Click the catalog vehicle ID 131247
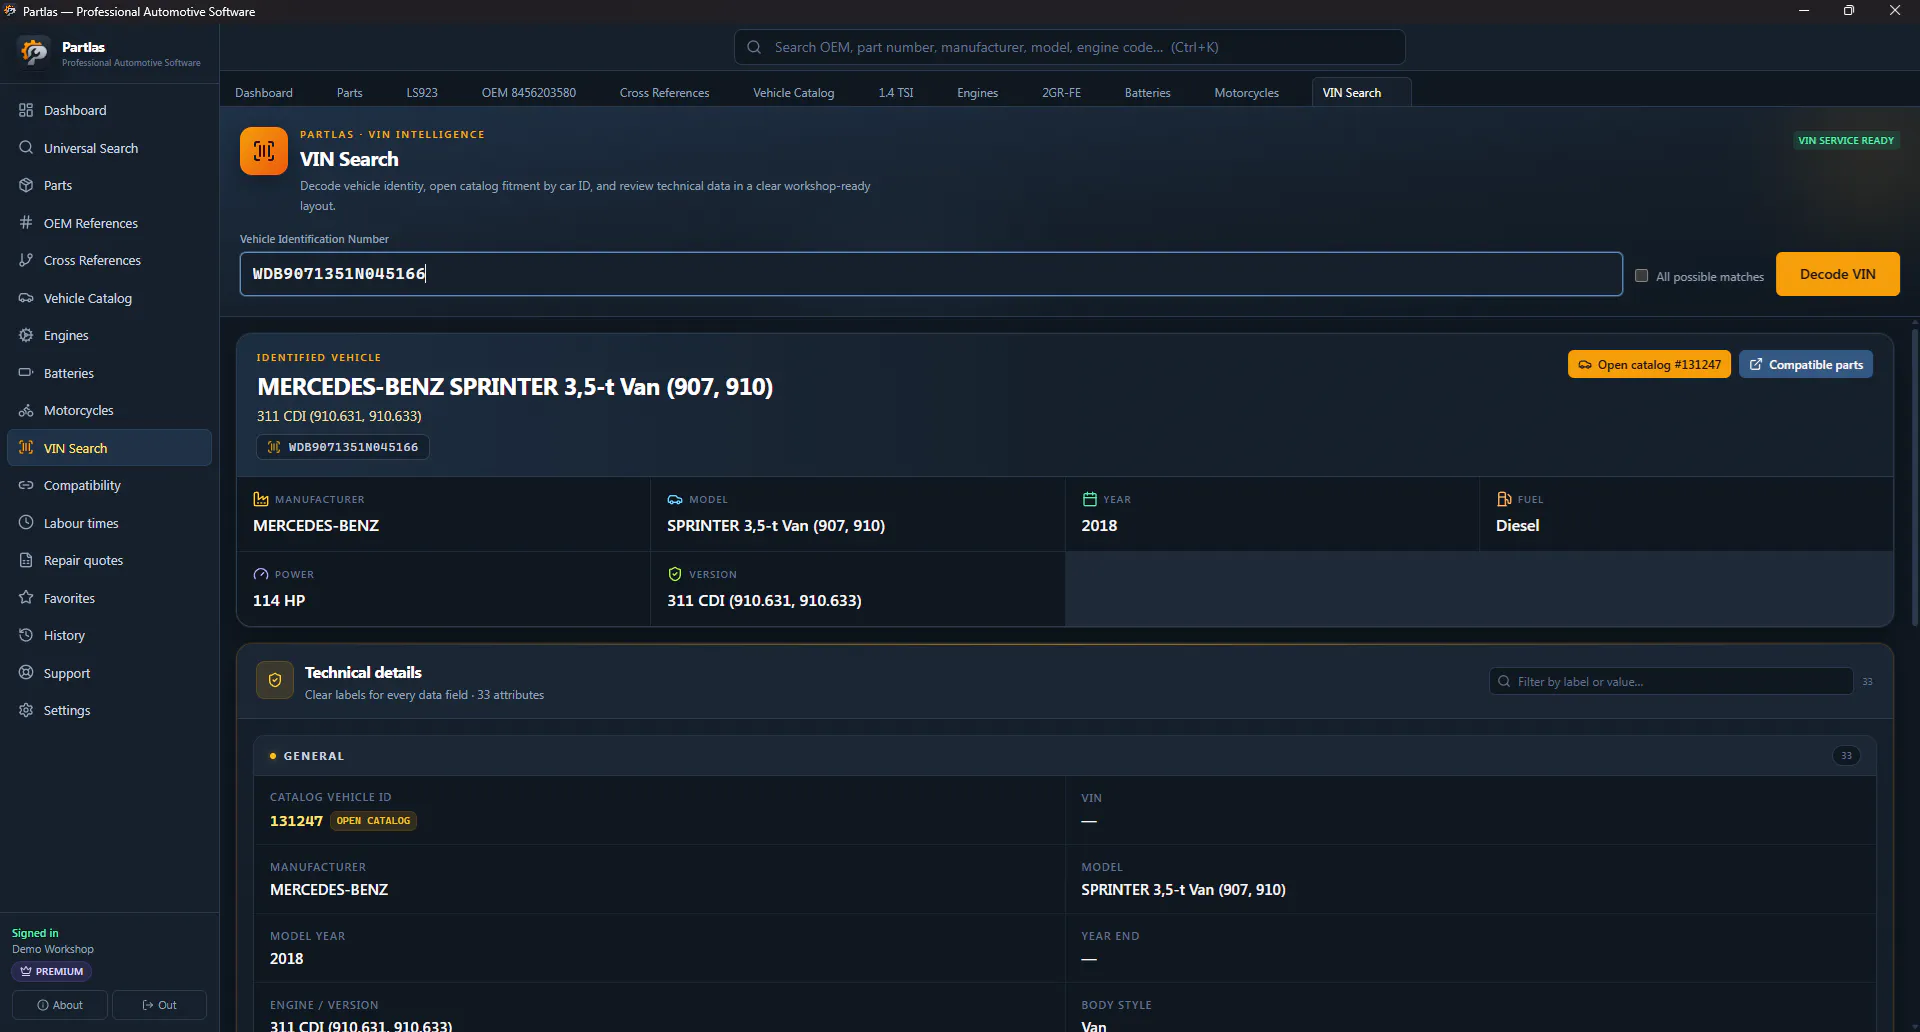The image size is (1920, 1032). click(296, 821)
